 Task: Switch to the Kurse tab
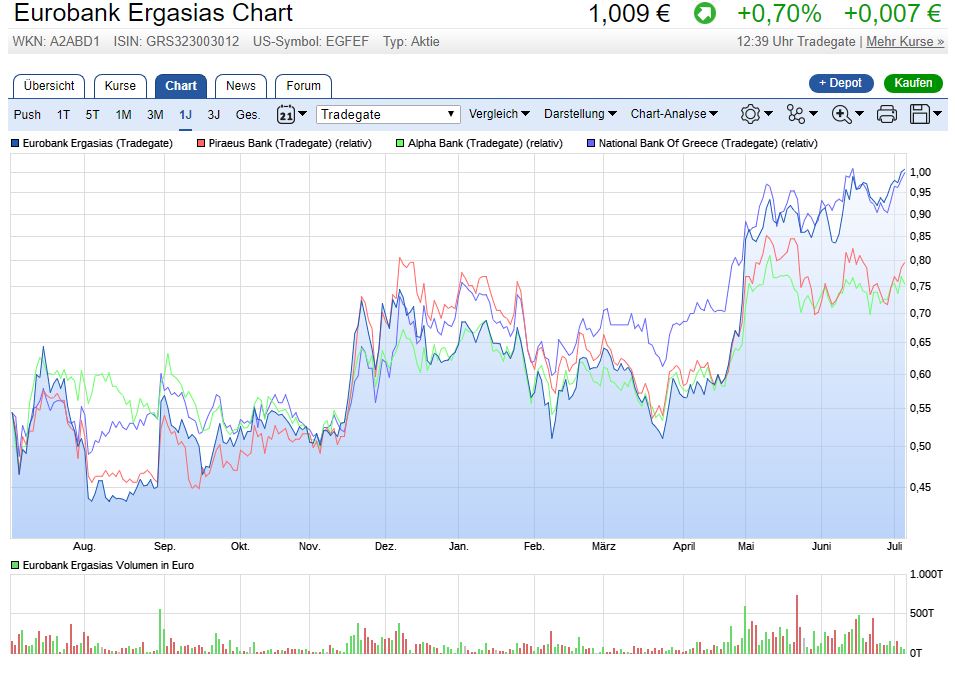click(120, 86)
